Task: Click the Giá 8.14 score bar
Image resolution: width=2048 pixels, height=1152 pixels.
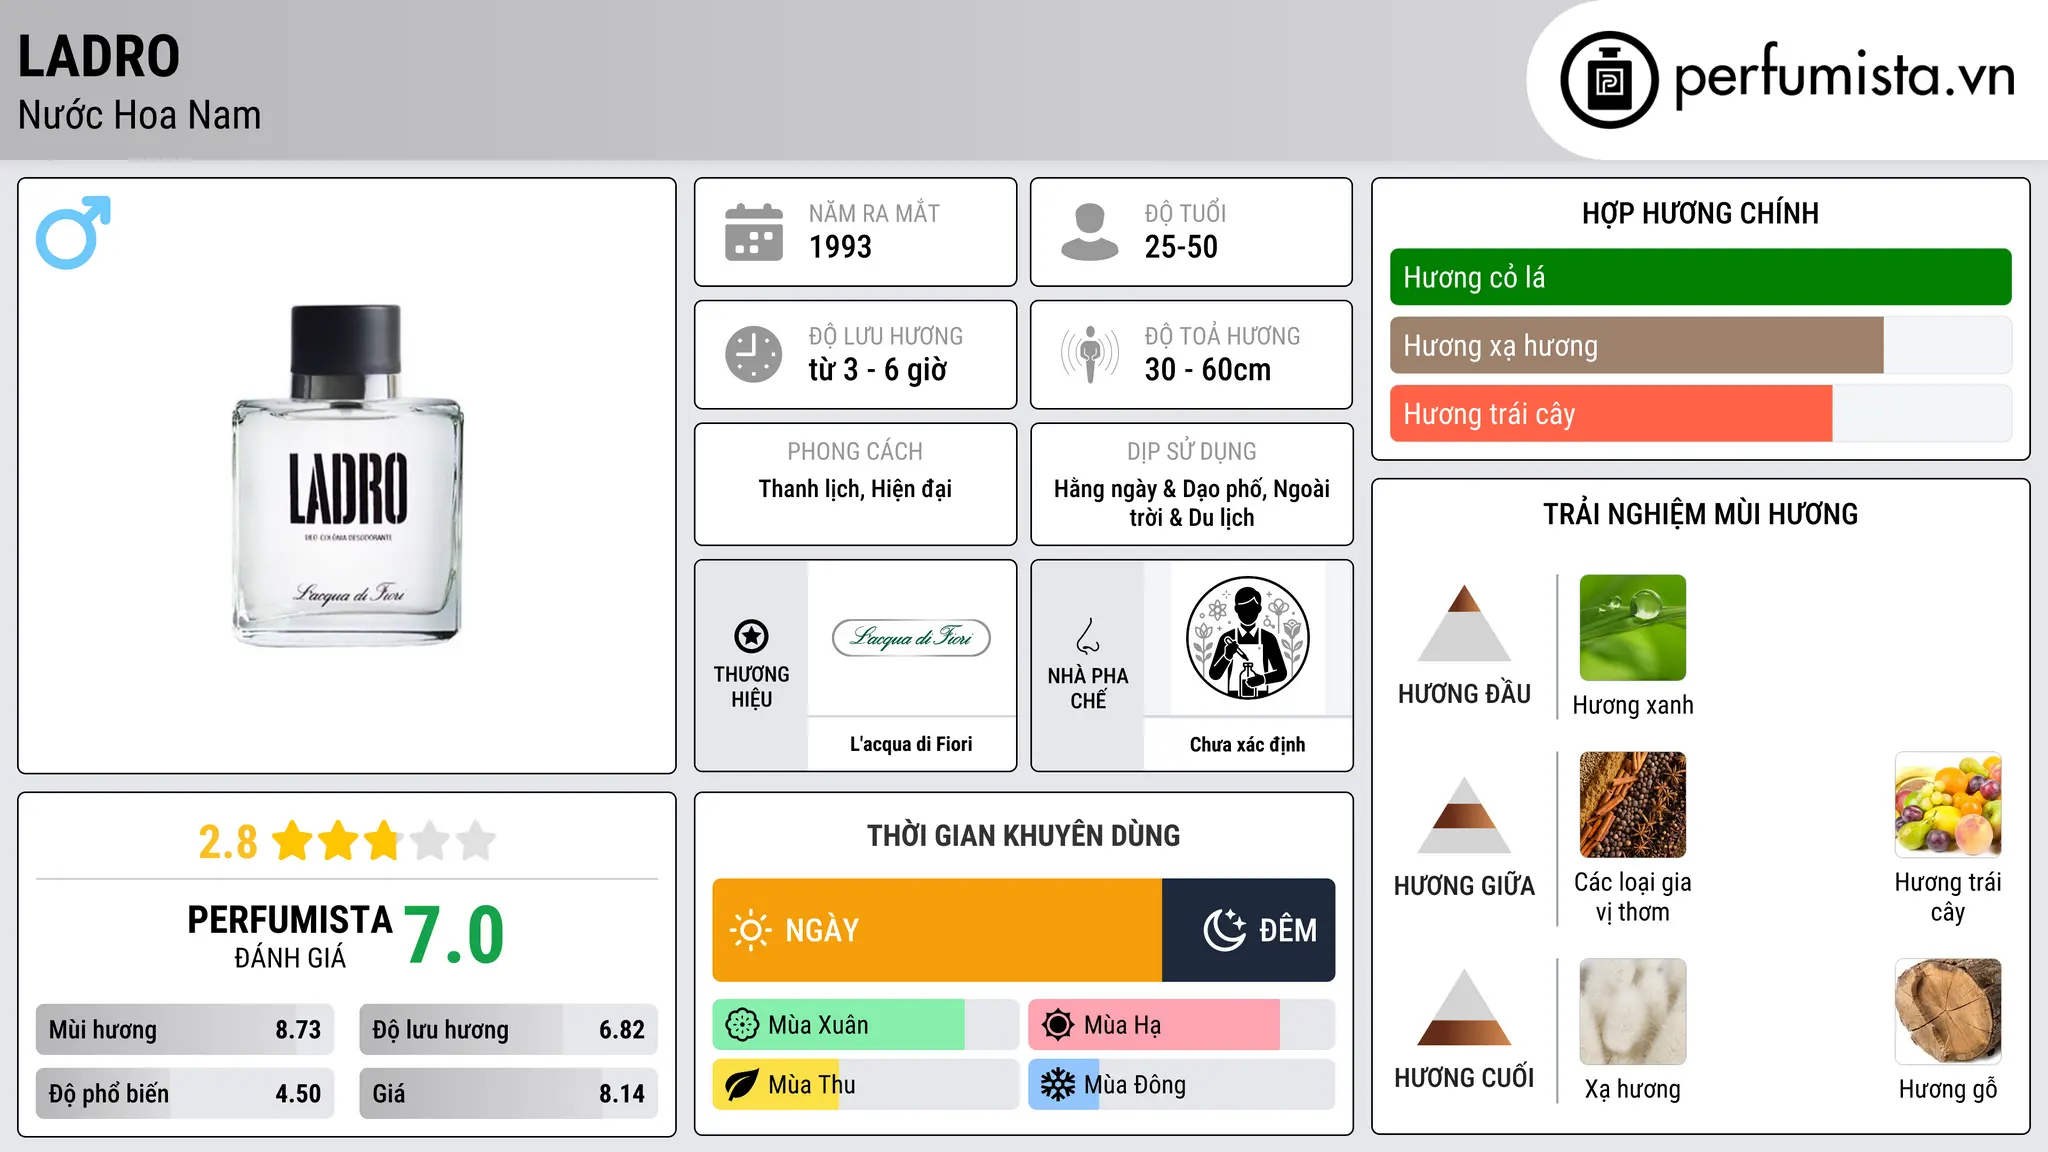Action: tap(508, 1094)
